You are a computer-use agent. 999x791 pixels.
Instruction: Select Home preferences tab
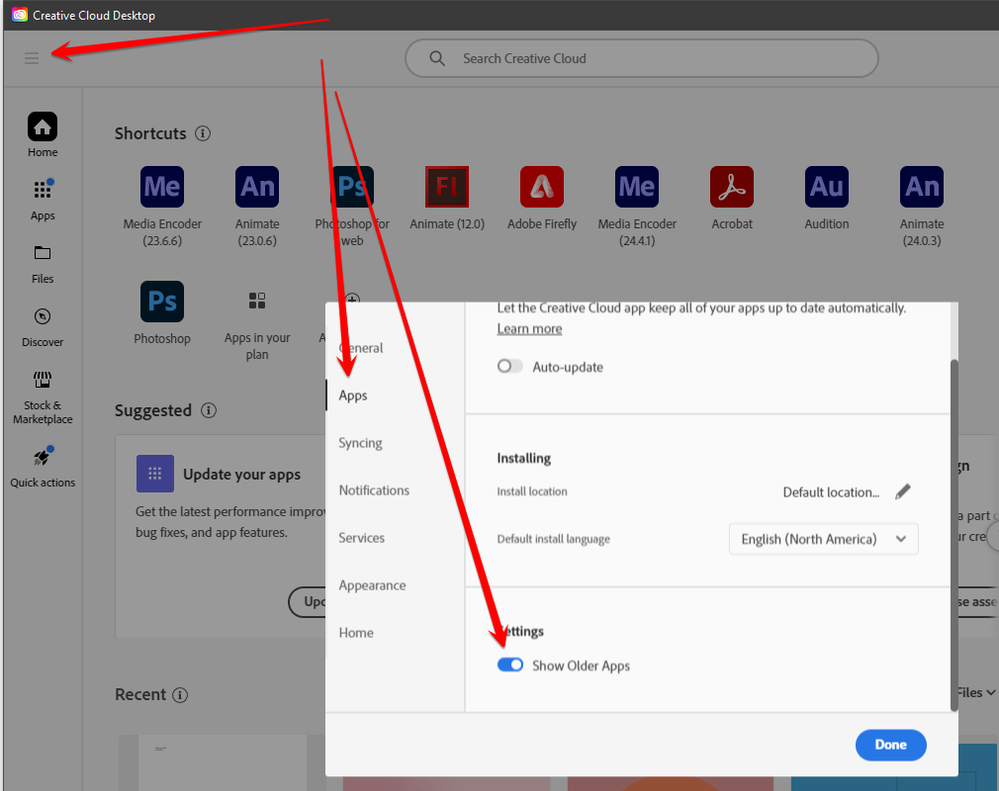tap(356, 632)
